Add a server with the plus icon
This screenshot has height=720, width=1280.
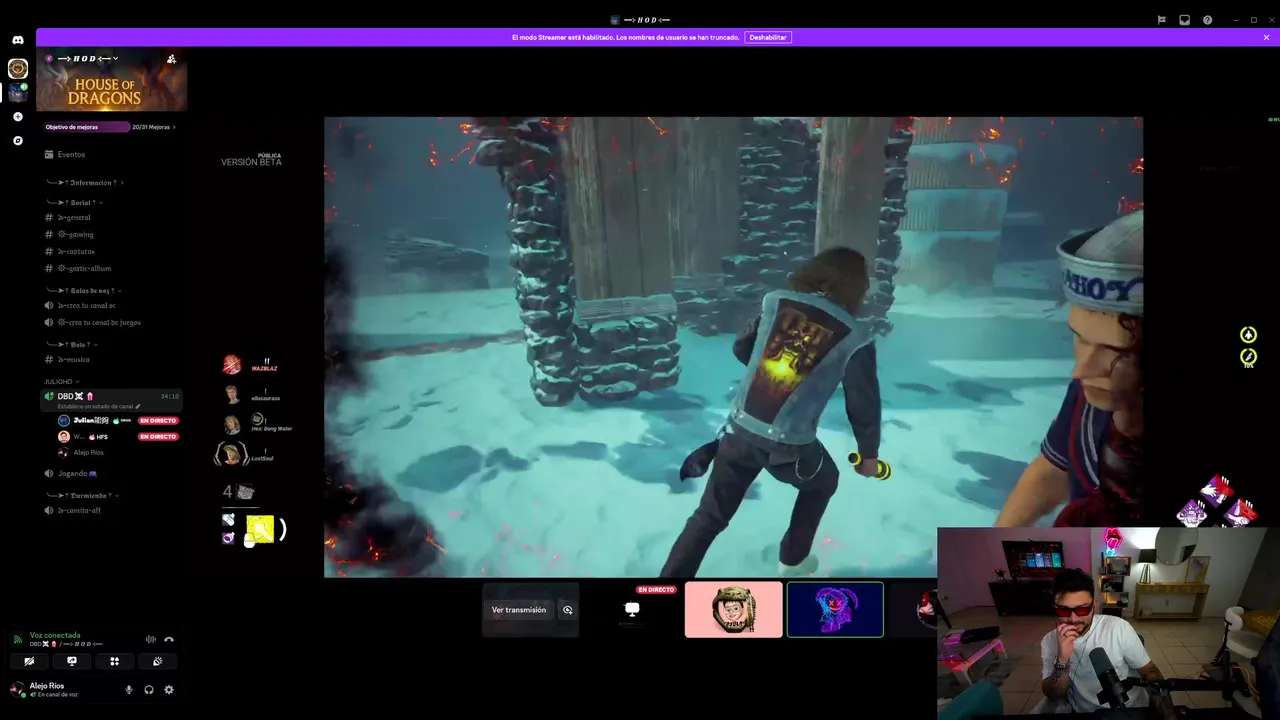[18, 117]
